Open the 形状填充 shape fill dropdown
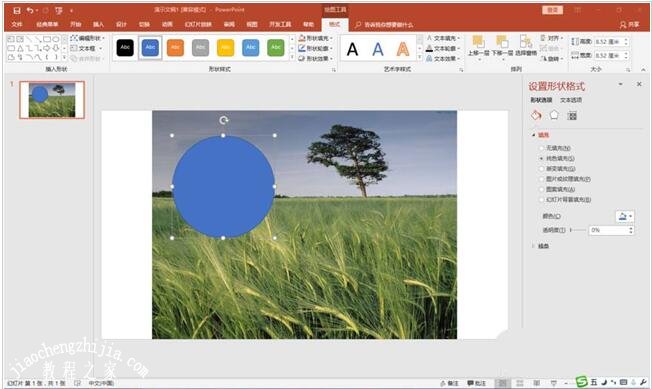Image resolution: width=652 pixels, height=389 pixels. click(x=316, y=38)
